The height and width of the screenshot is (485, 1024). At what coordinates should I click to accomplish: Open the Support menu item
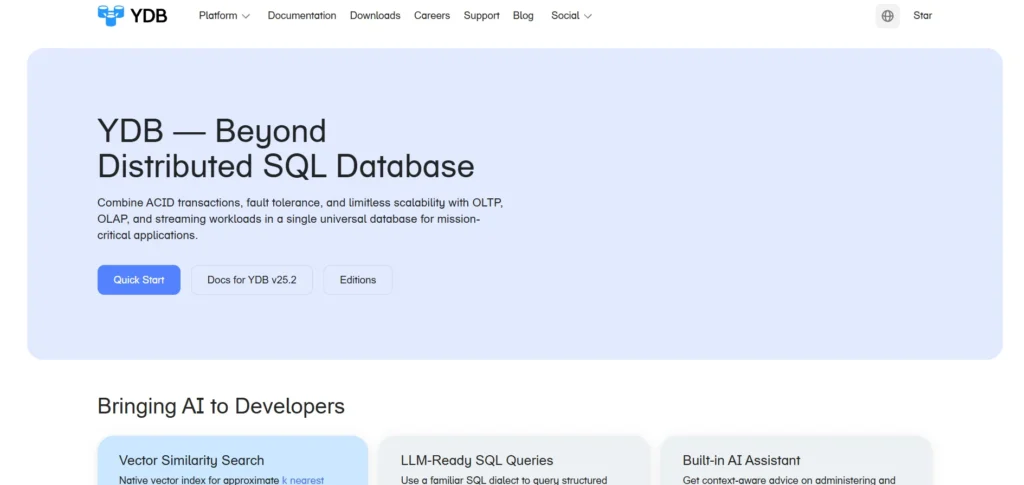point(481,16)
